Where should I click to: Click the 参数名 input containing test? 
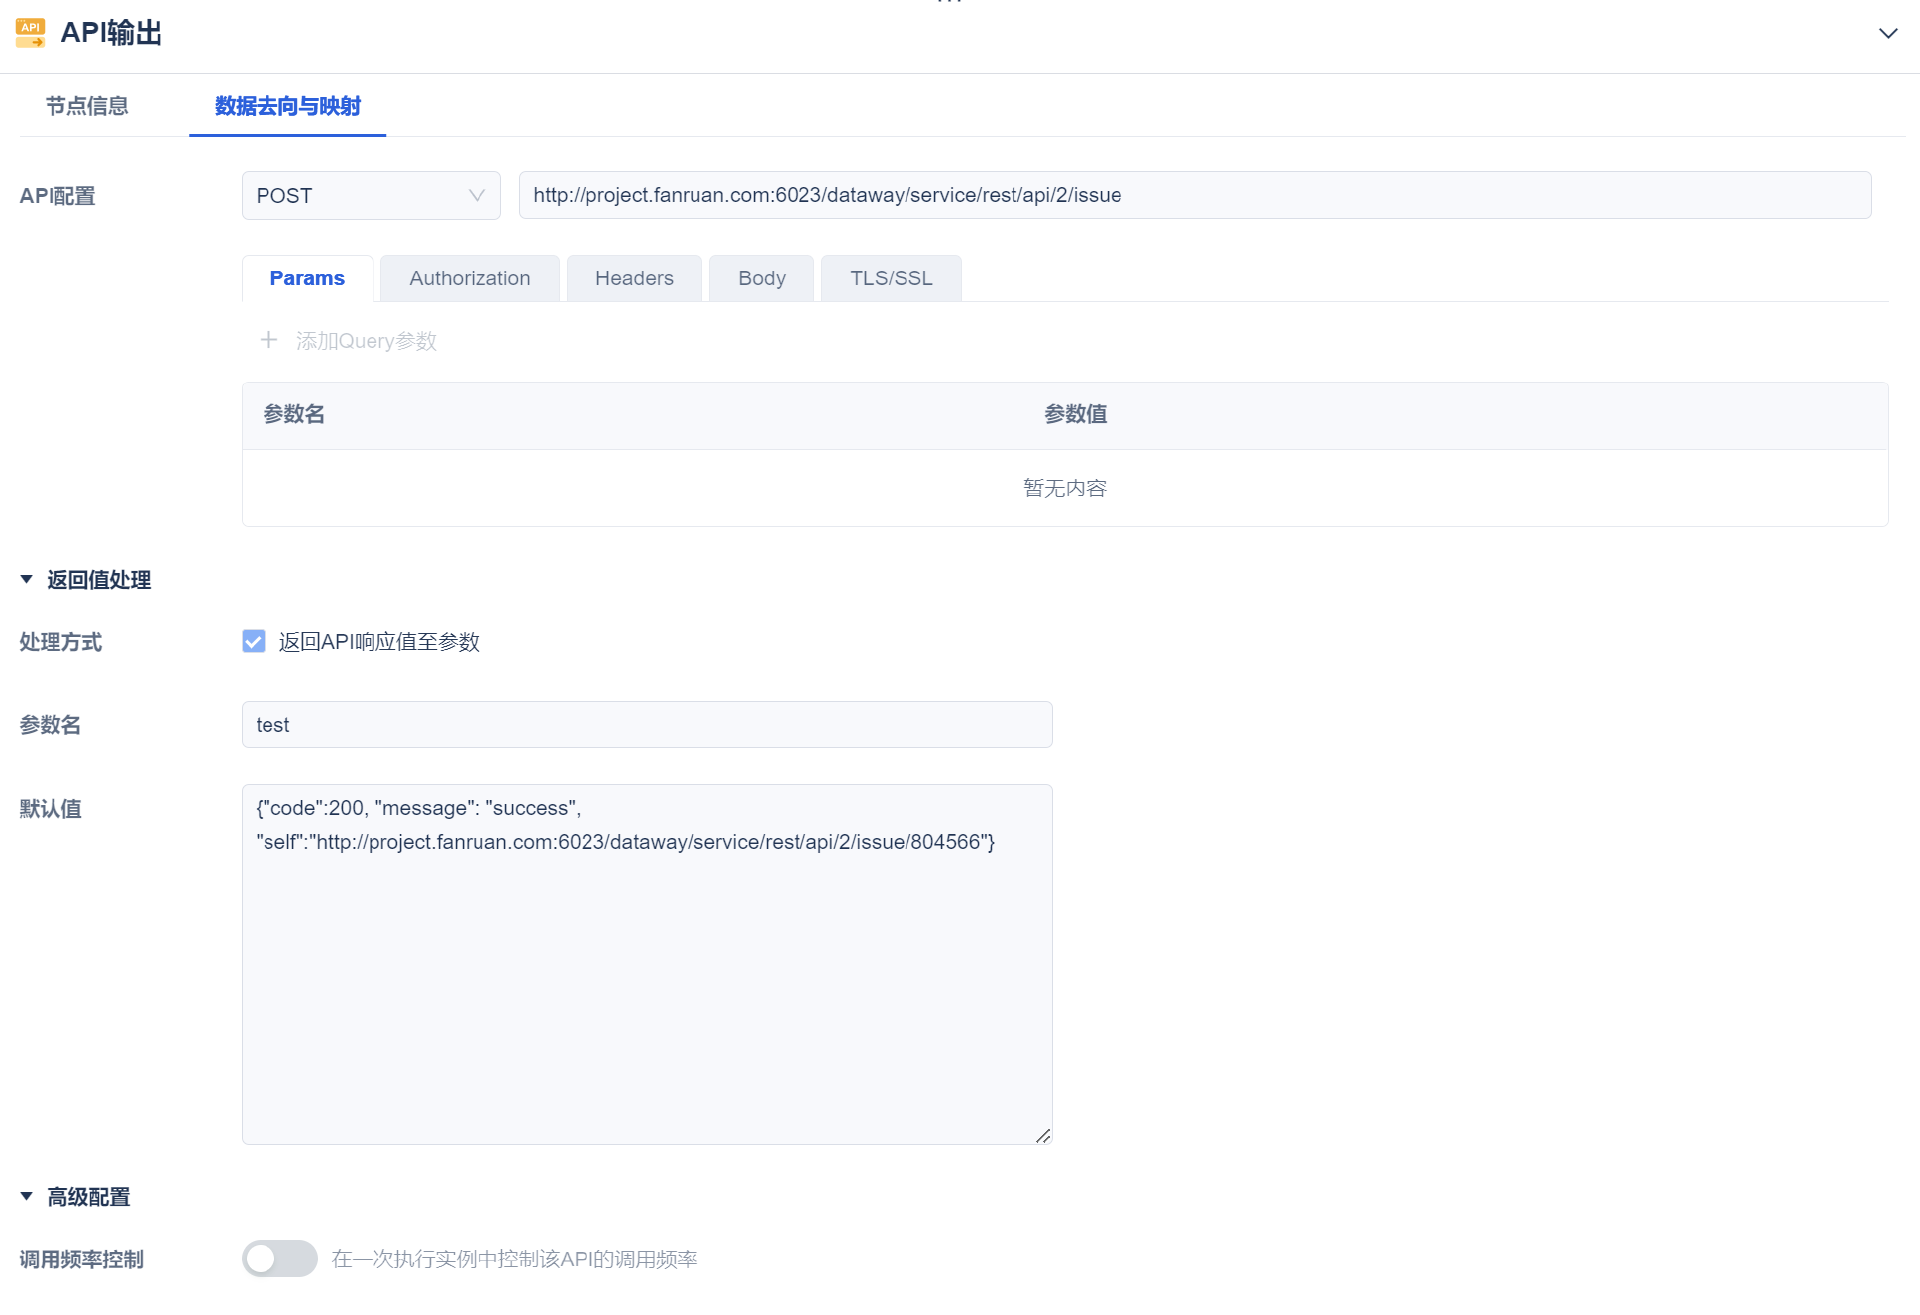point(647,724)
